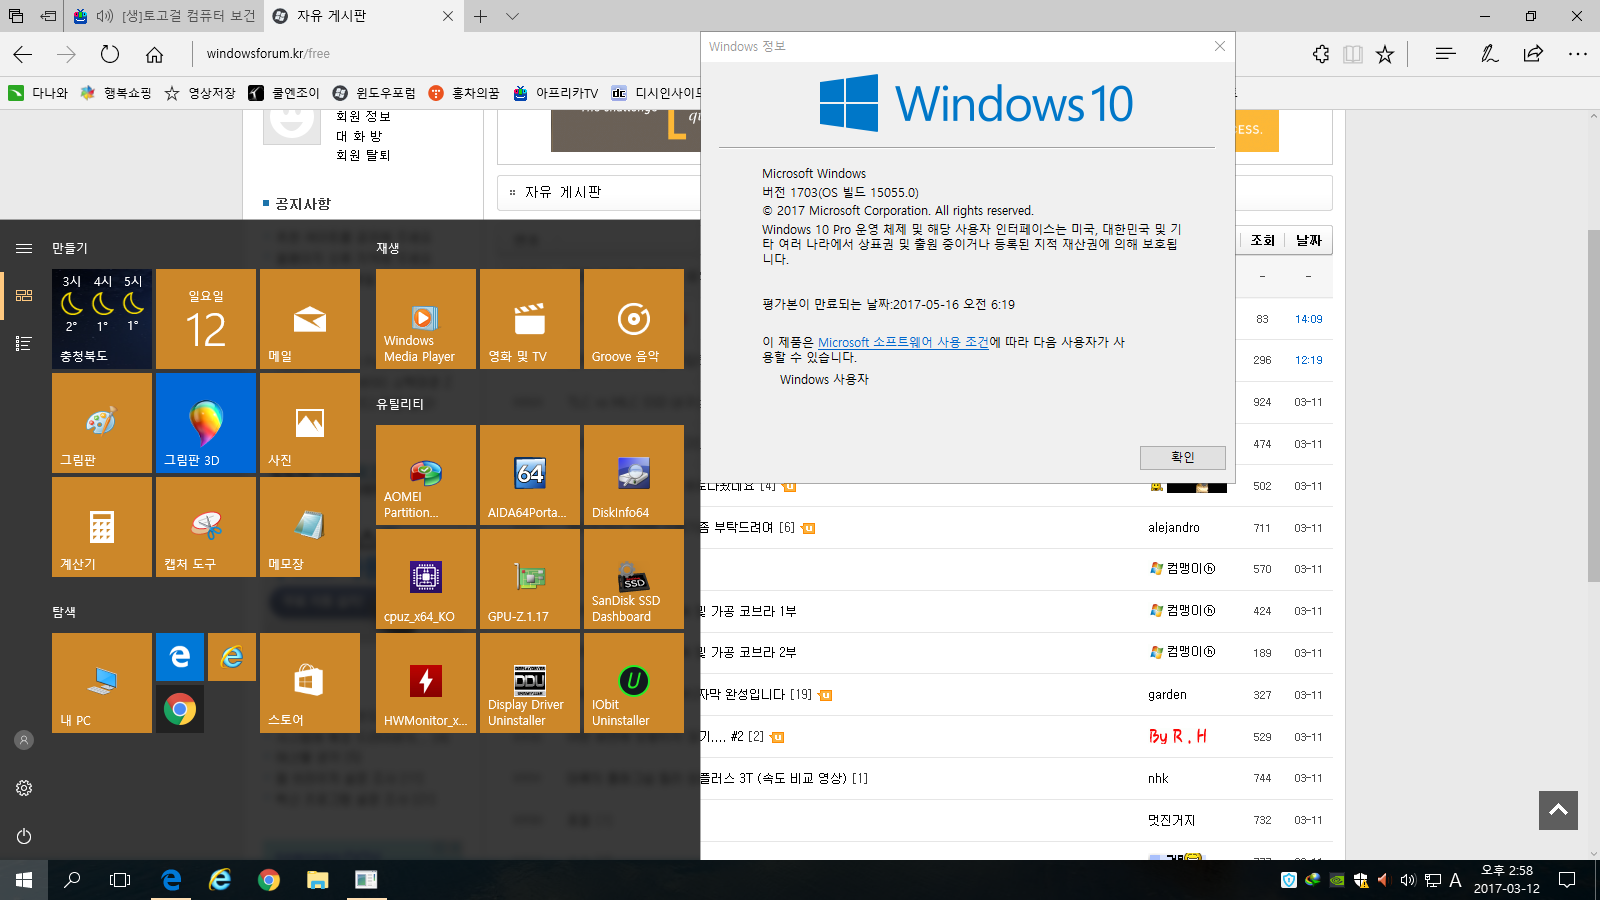The height and width of the screenshot is (900, 1600).
Task: Switch to the [성]토고걸 컴퓨터 보건 tab
Action: click(x=165, y=16)
